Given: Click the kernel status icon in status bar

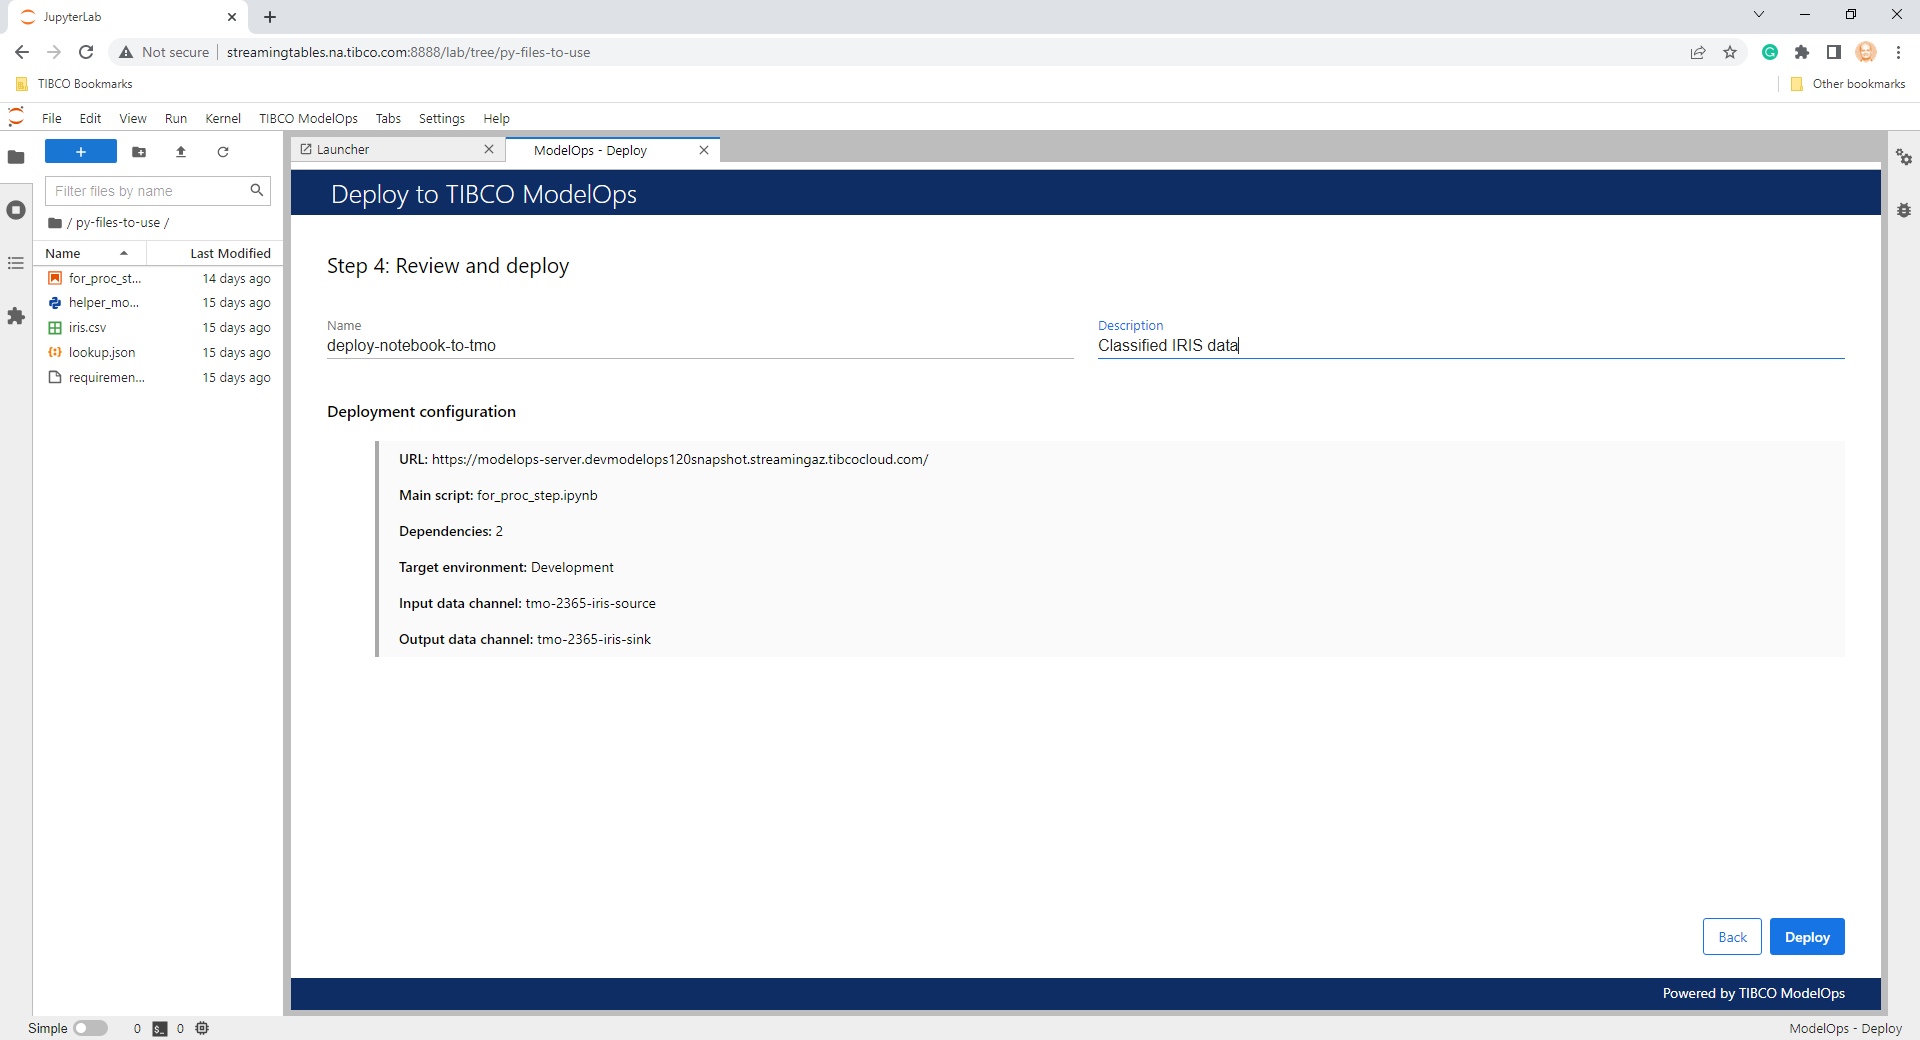Looking at the screenshot, I should tap(202, 1028).
